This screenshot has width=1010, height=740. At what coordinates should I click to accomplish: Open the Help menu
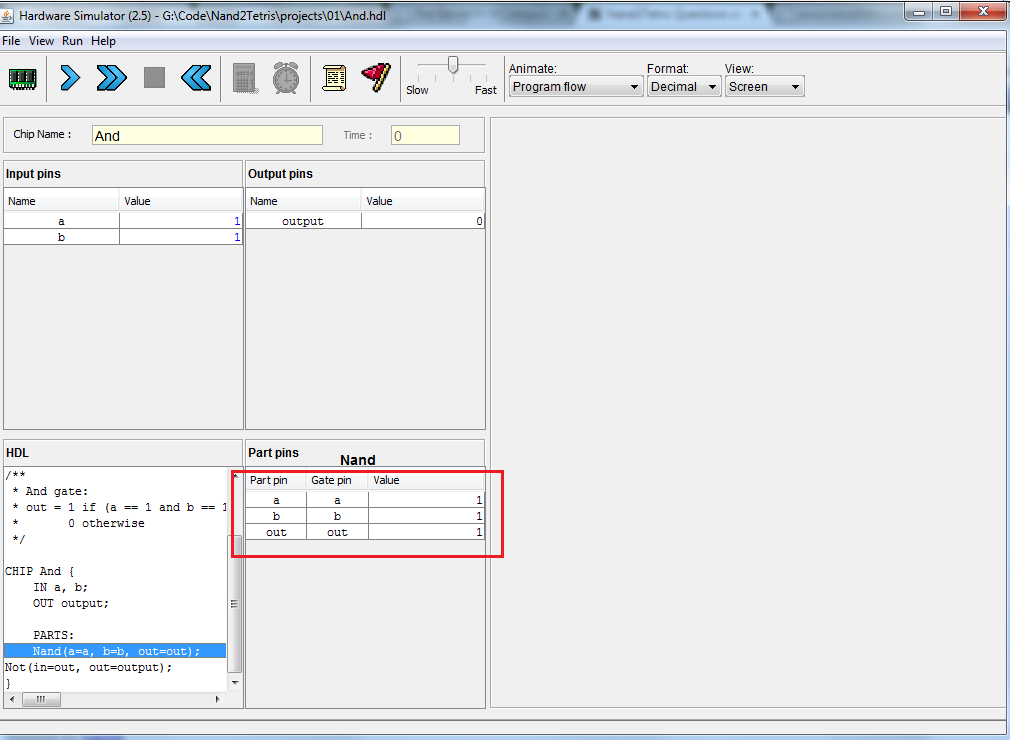click(x=103, y=41)
